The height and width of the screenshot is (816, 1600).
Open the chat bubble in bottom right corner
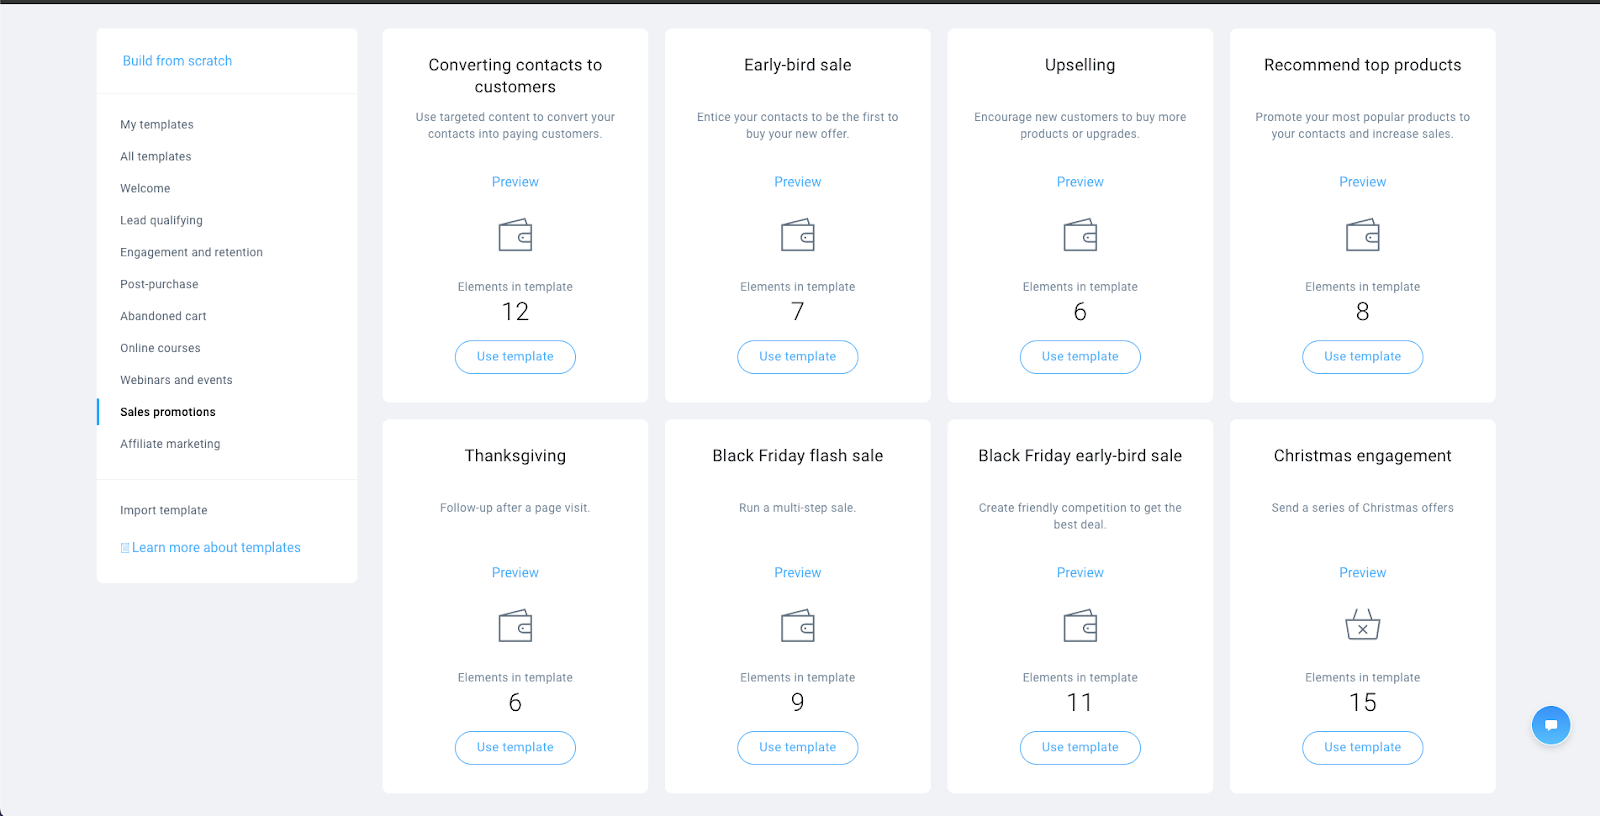[1551, 725]
